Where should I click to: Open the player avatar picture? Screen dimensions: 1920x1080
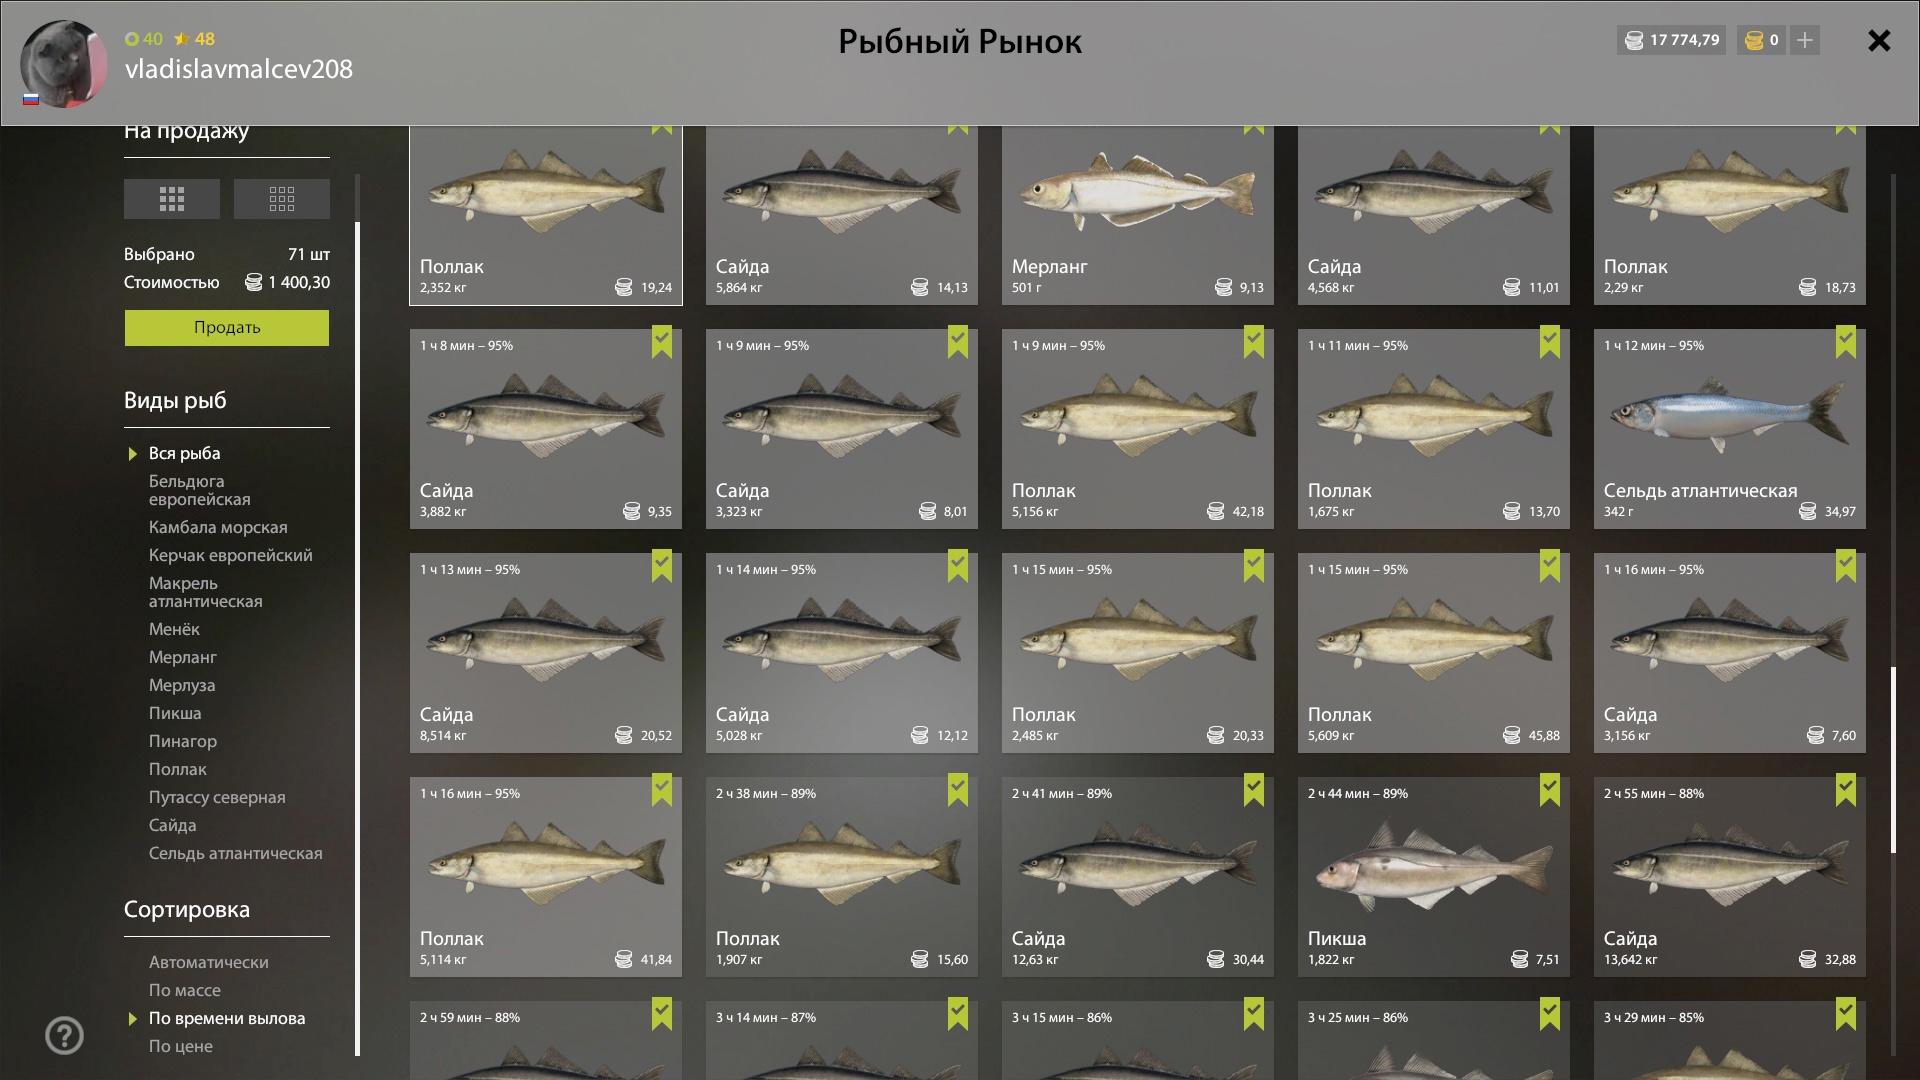point(64,64)
